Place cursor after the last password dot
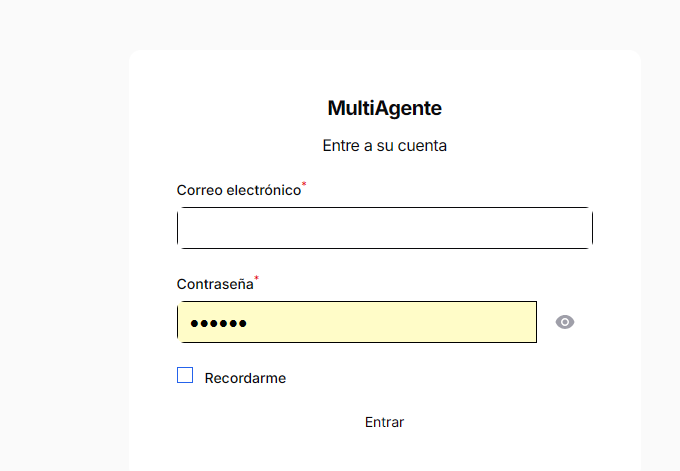 click(x=249, y=323)
